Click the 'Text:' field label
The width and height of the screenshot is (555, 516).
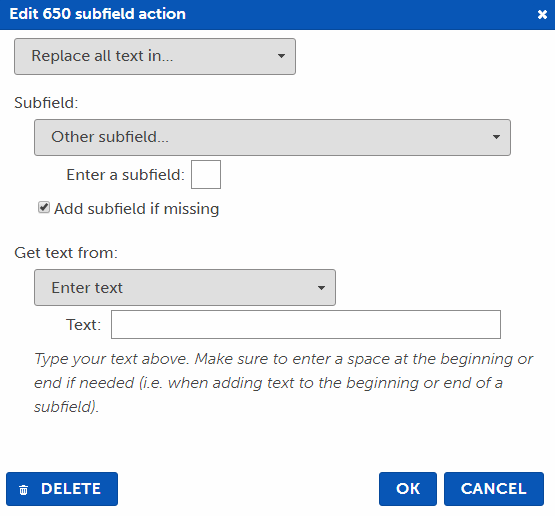pyautogui.click(x=84, y=325)
